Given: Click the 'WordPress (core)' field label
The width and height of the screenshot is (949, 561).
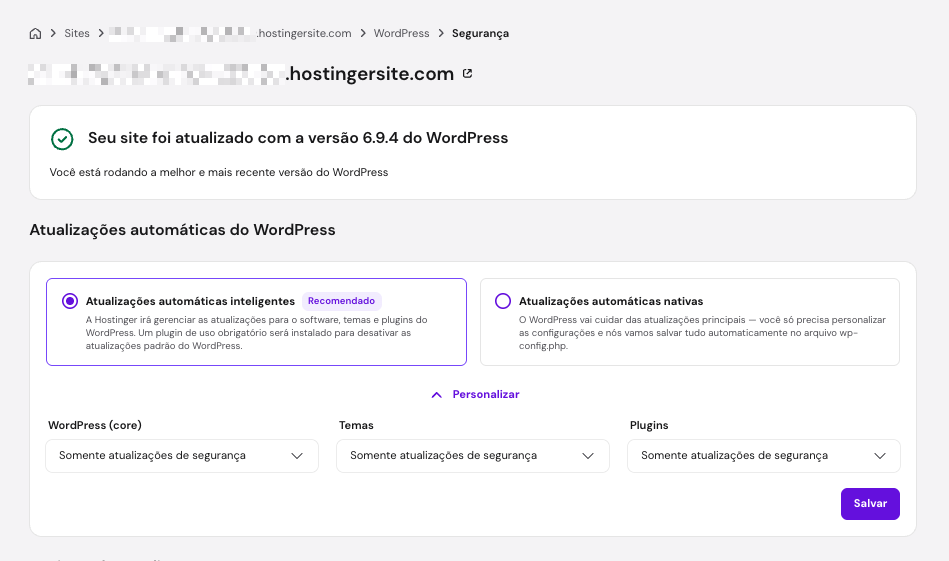Looking at the screenshot, I should pos(95,425).
